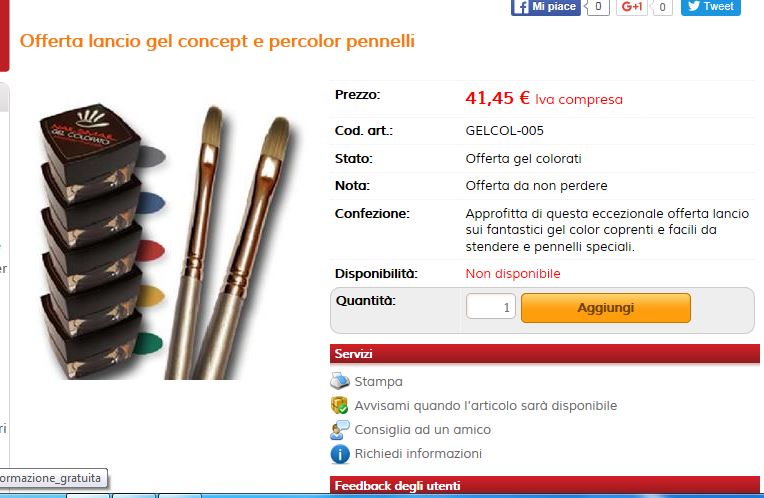Open Avvisami quando l'articolo sarà disponibile link
Screen dimensions: 764x498
pyautogui.click(x=485, y=405)
